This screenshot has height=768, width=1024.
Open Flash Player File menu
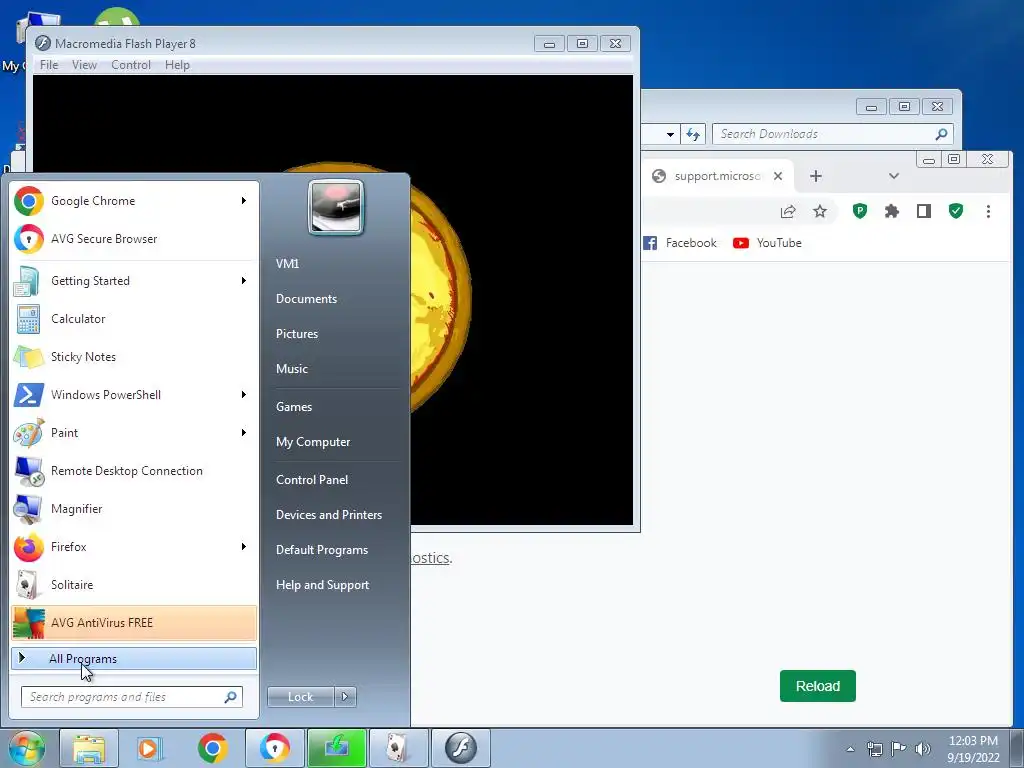49,65
